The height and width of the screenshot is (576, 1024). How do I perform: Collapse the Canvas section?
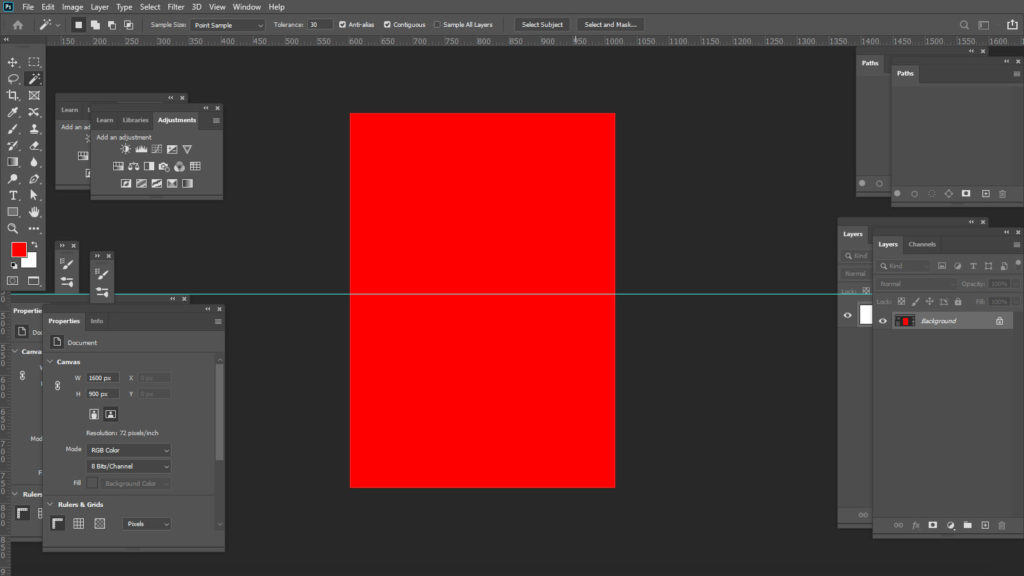coord(50,362)
